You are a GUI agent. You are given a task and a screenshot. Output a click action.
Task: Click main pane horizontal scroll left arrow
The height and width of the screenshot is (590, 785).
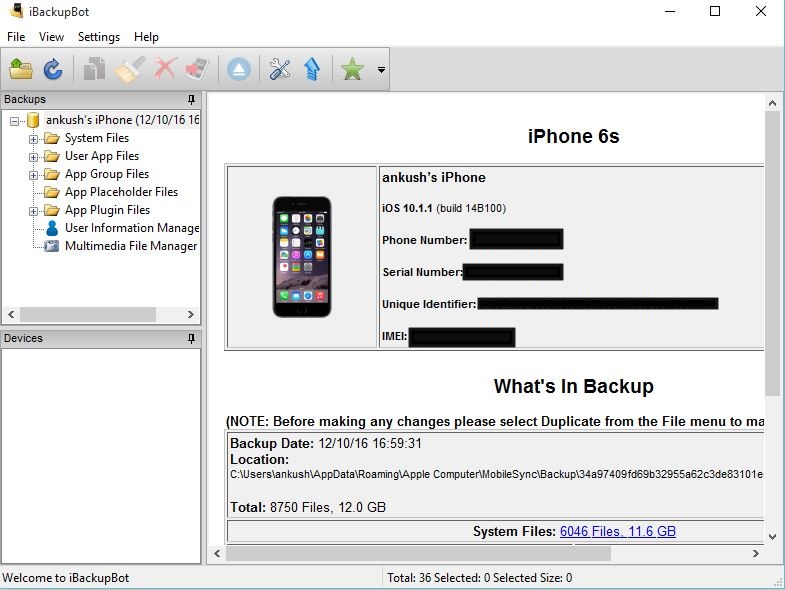point(217,553)
